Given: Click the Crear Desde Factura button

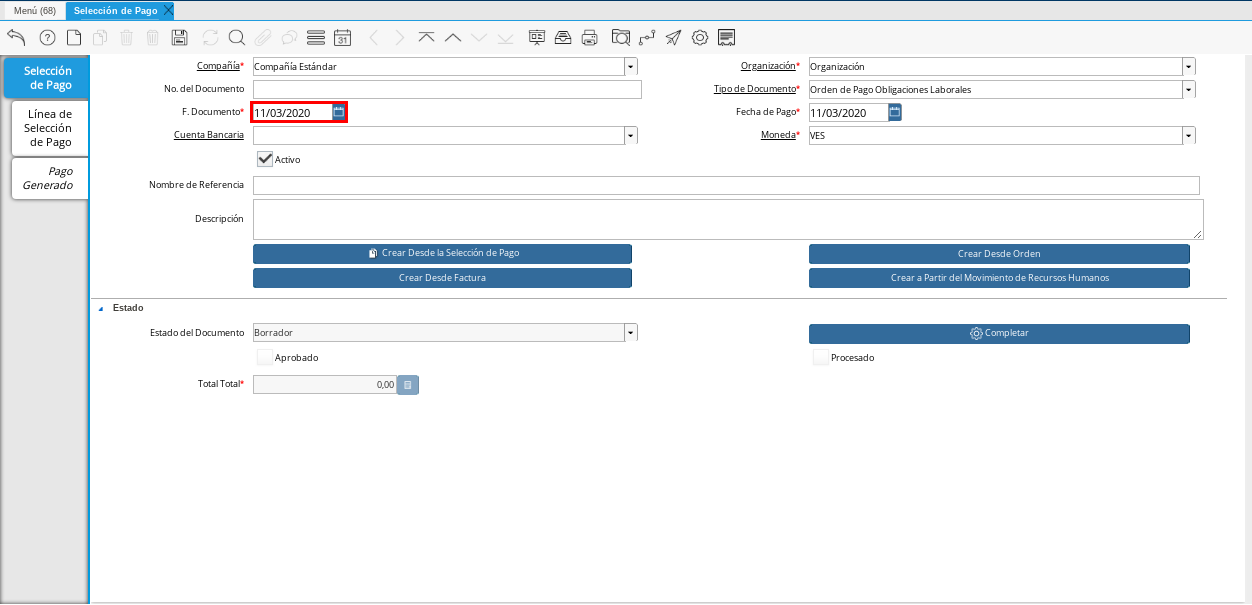Looking at the screenshot, I should (442, 278).
